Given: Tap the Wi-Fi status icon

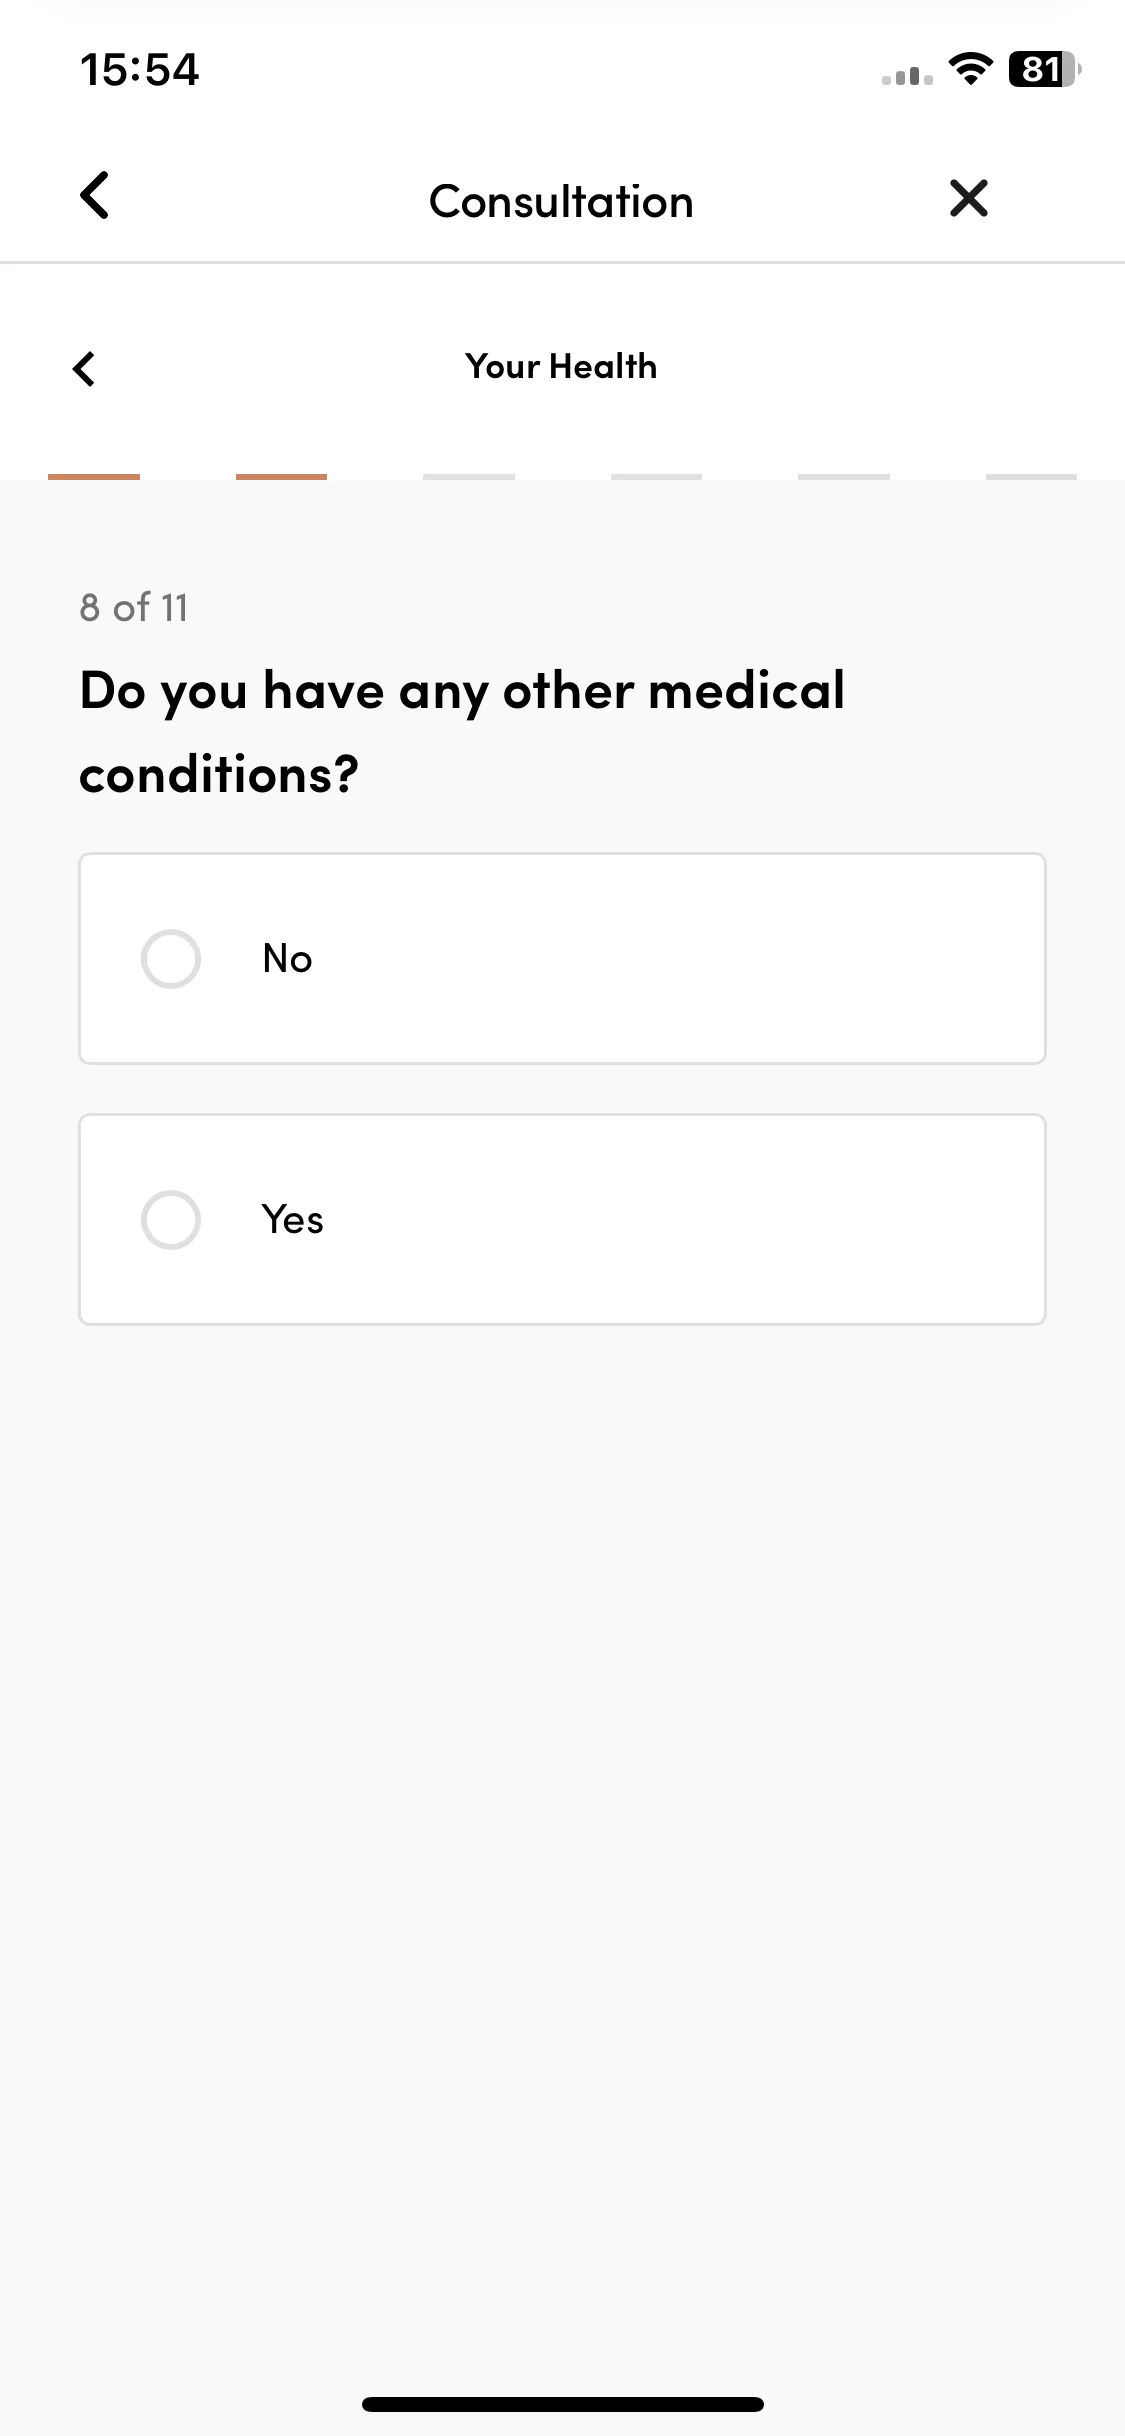Looking at the screenshot, I should click(969, 69).
